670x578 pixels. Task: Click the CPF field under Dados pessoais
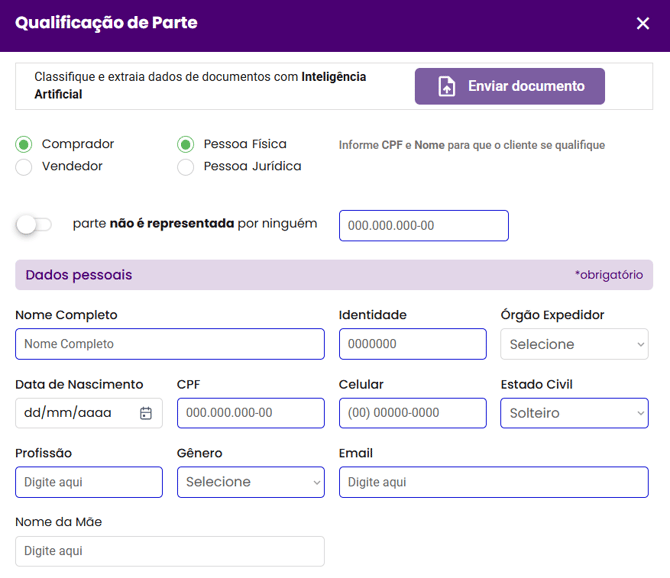coord(251,413)
